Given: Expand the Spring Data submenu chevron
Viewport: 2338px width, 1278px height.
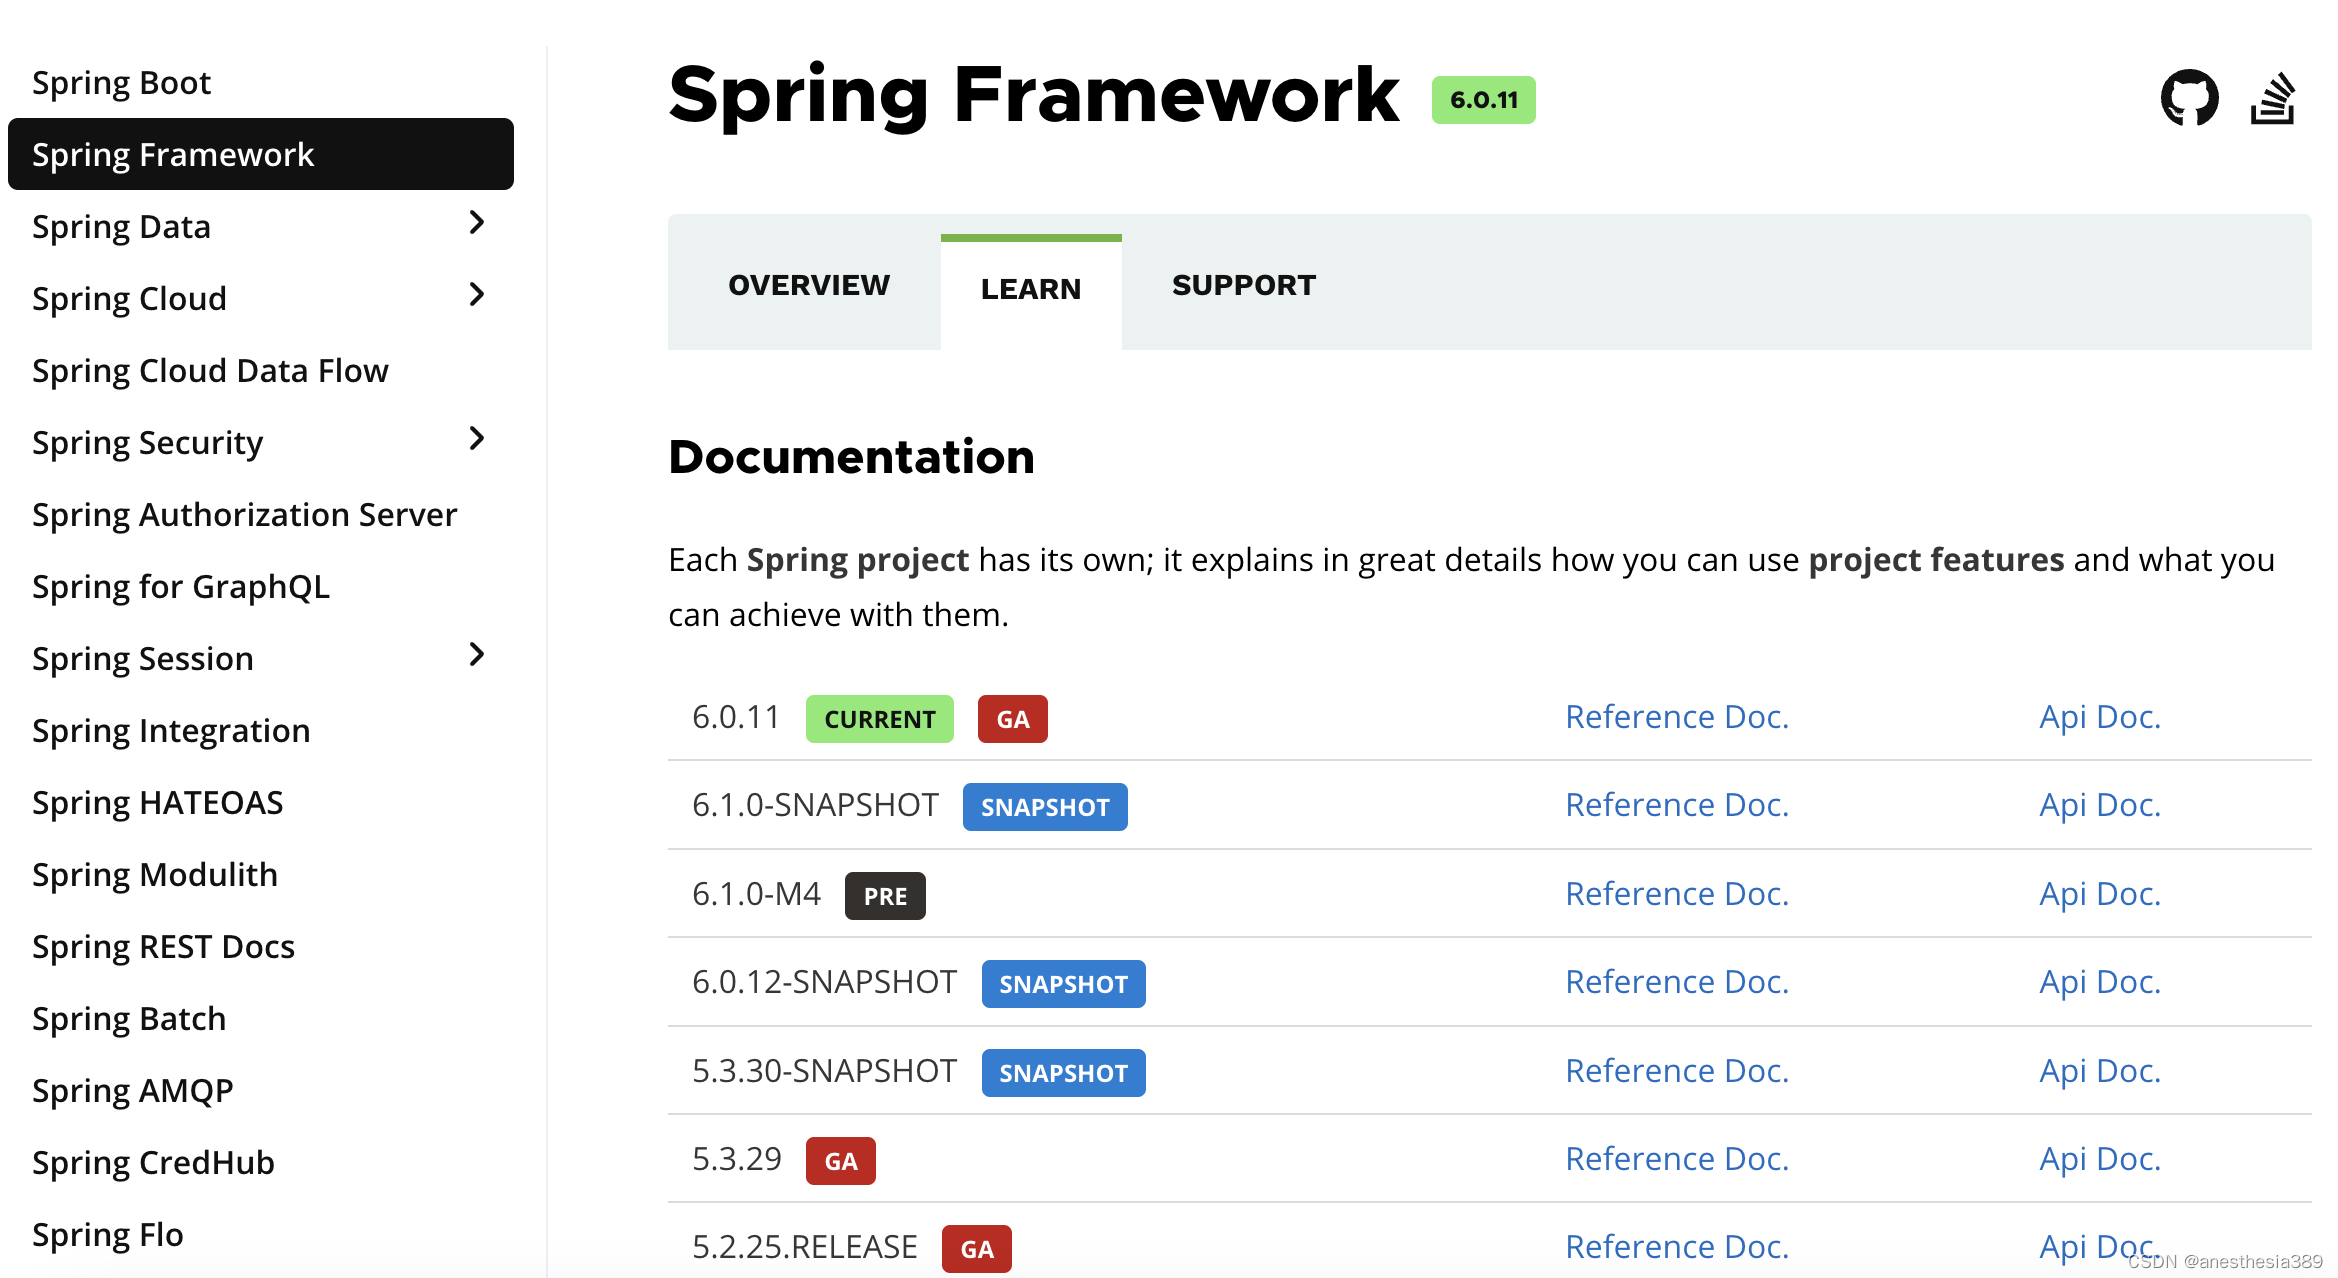Looking at the screenshot, I should tap(477, 223).
